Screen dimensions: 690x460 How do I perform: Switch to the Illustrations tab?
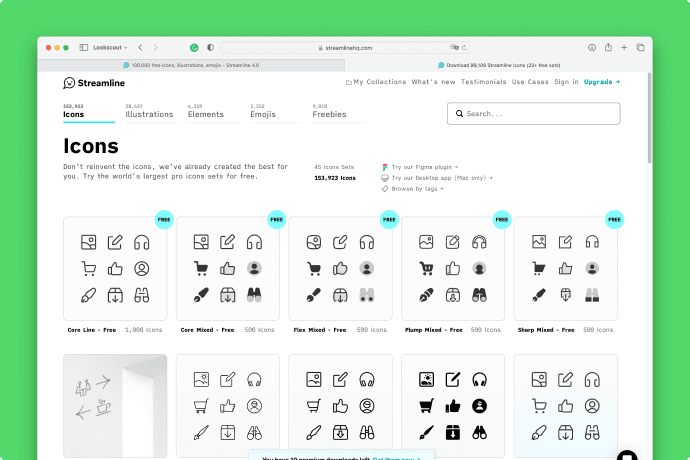pos(149,113)
